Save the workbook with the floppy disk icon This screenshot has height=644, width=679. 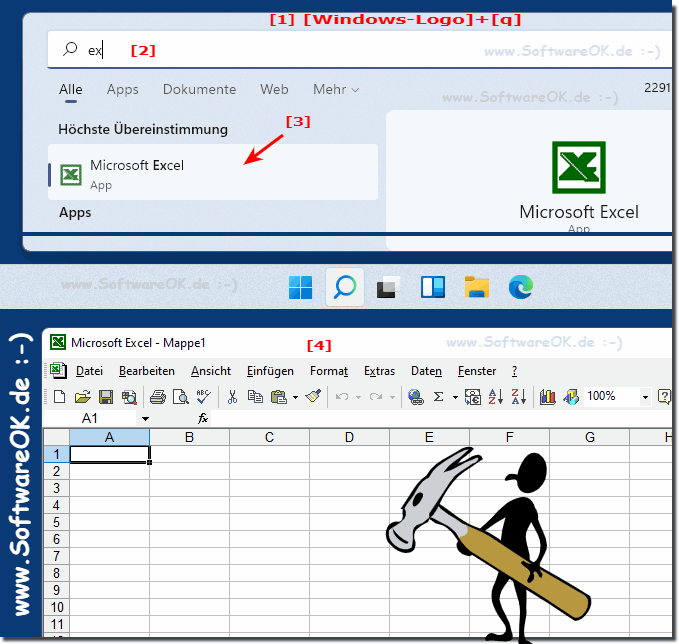(x=106, y=397)
